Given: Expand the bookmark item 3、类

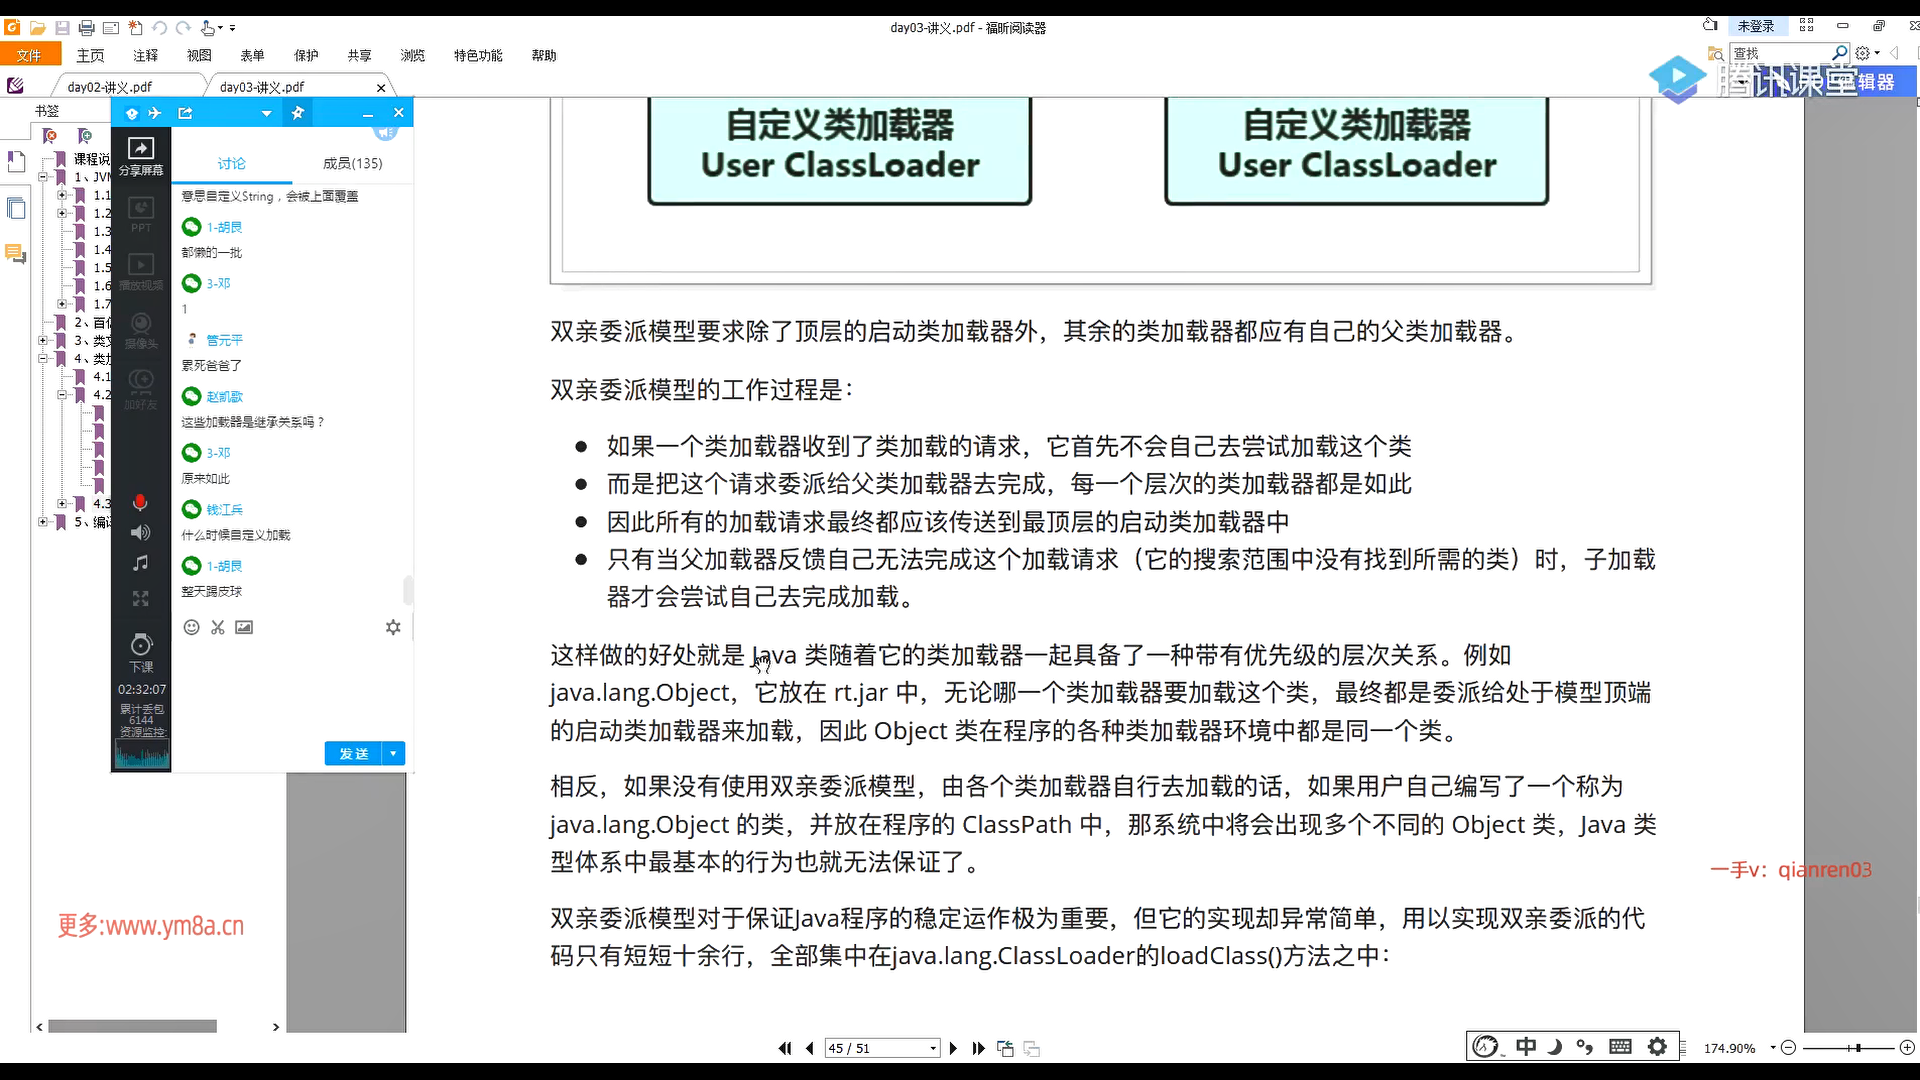Looking at the screenshot, I should (43, 341).
